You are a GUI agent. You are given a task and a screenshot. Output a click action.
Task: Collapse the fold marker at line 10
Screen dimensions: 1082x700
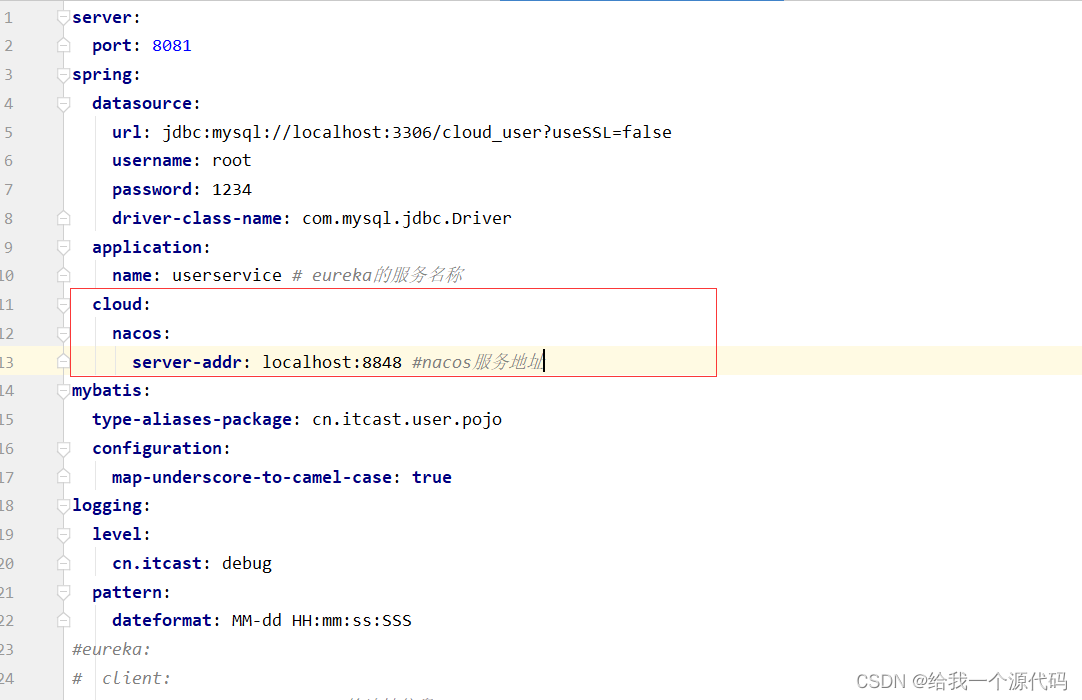click(x=63, y=275)
